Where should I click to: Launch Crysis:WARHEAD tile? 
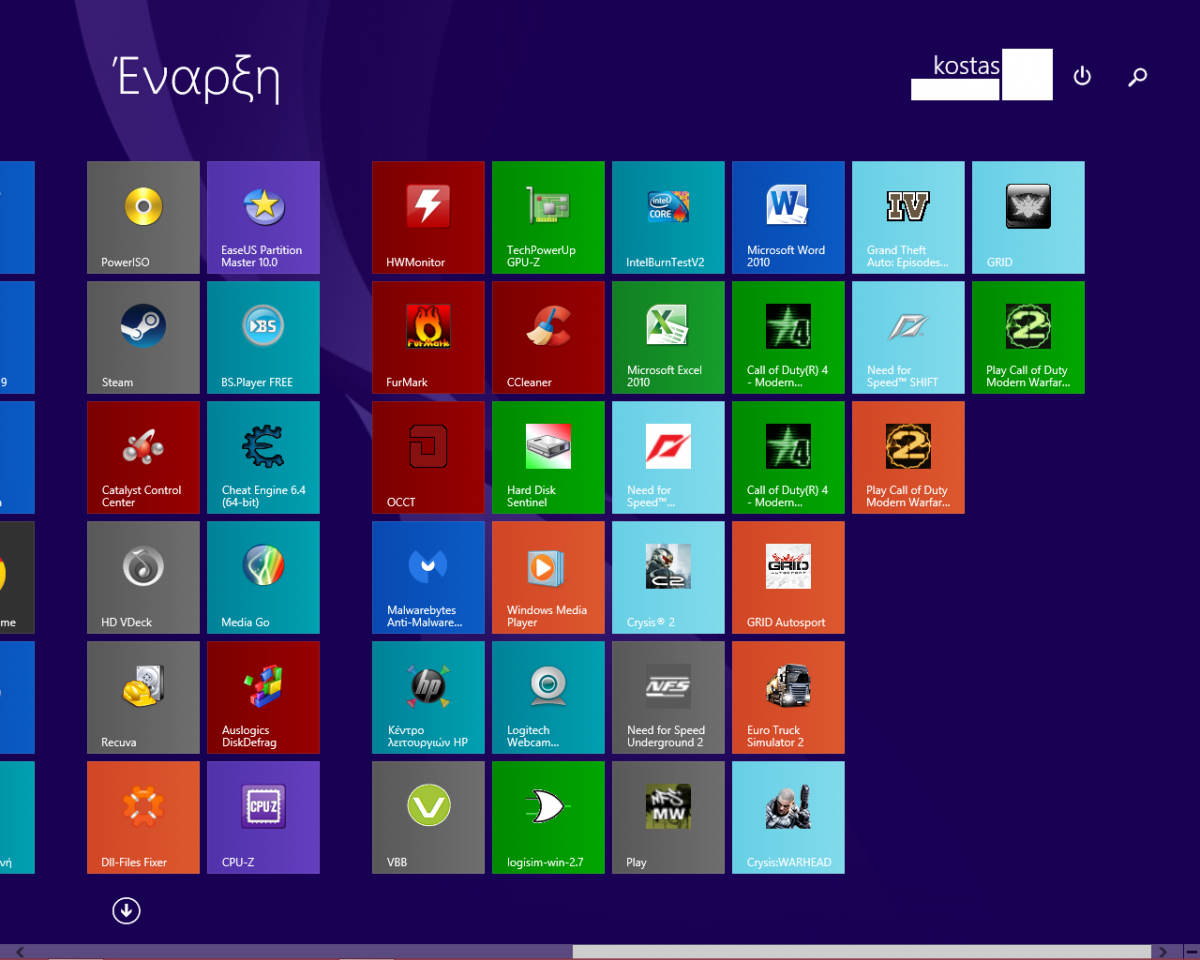[x=788, y=817]
